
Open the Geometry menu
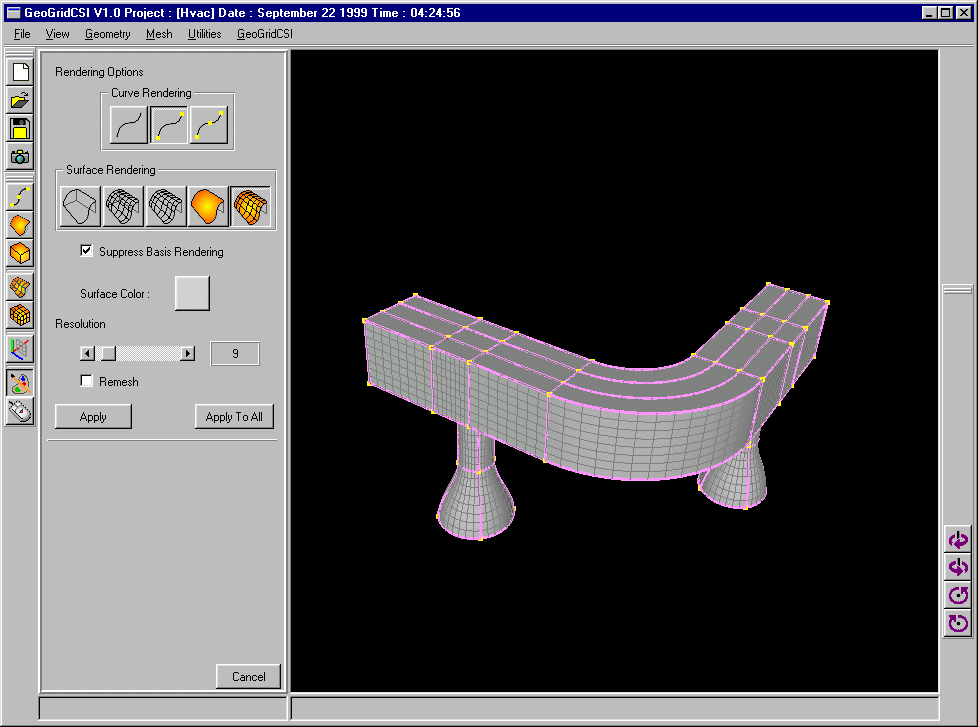107,34
